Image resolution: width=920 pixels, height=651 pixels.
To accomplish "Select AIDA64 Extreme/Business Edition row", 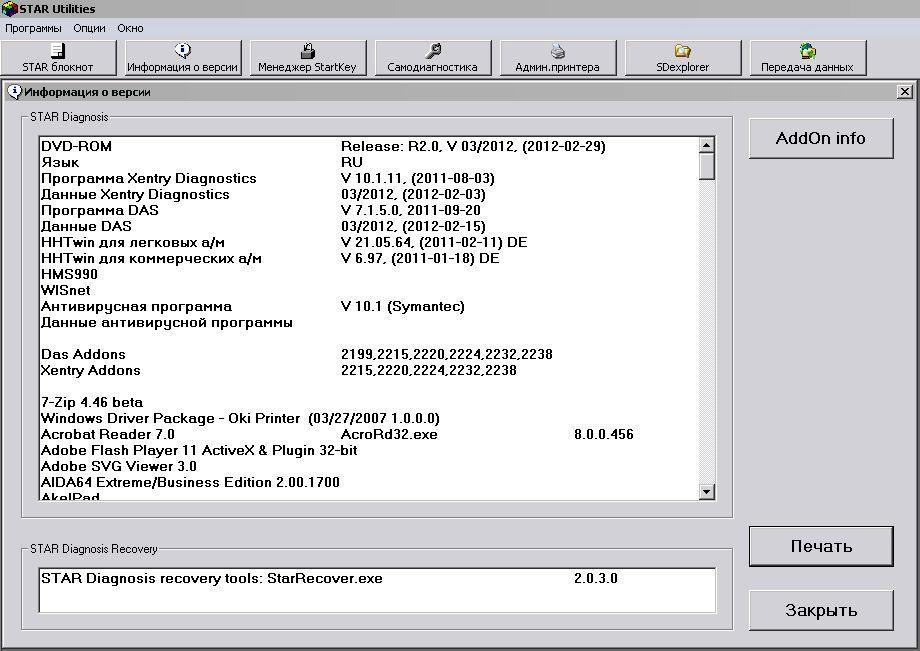I will tap(370, 482).
